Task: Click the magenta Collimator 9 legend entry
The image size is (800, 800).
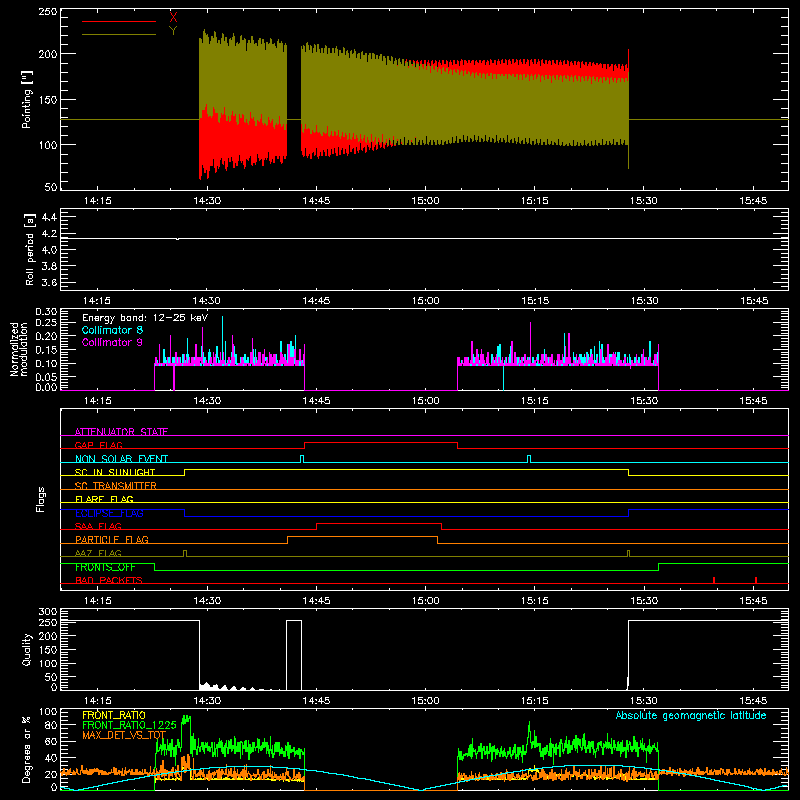Action: [112, 342]
